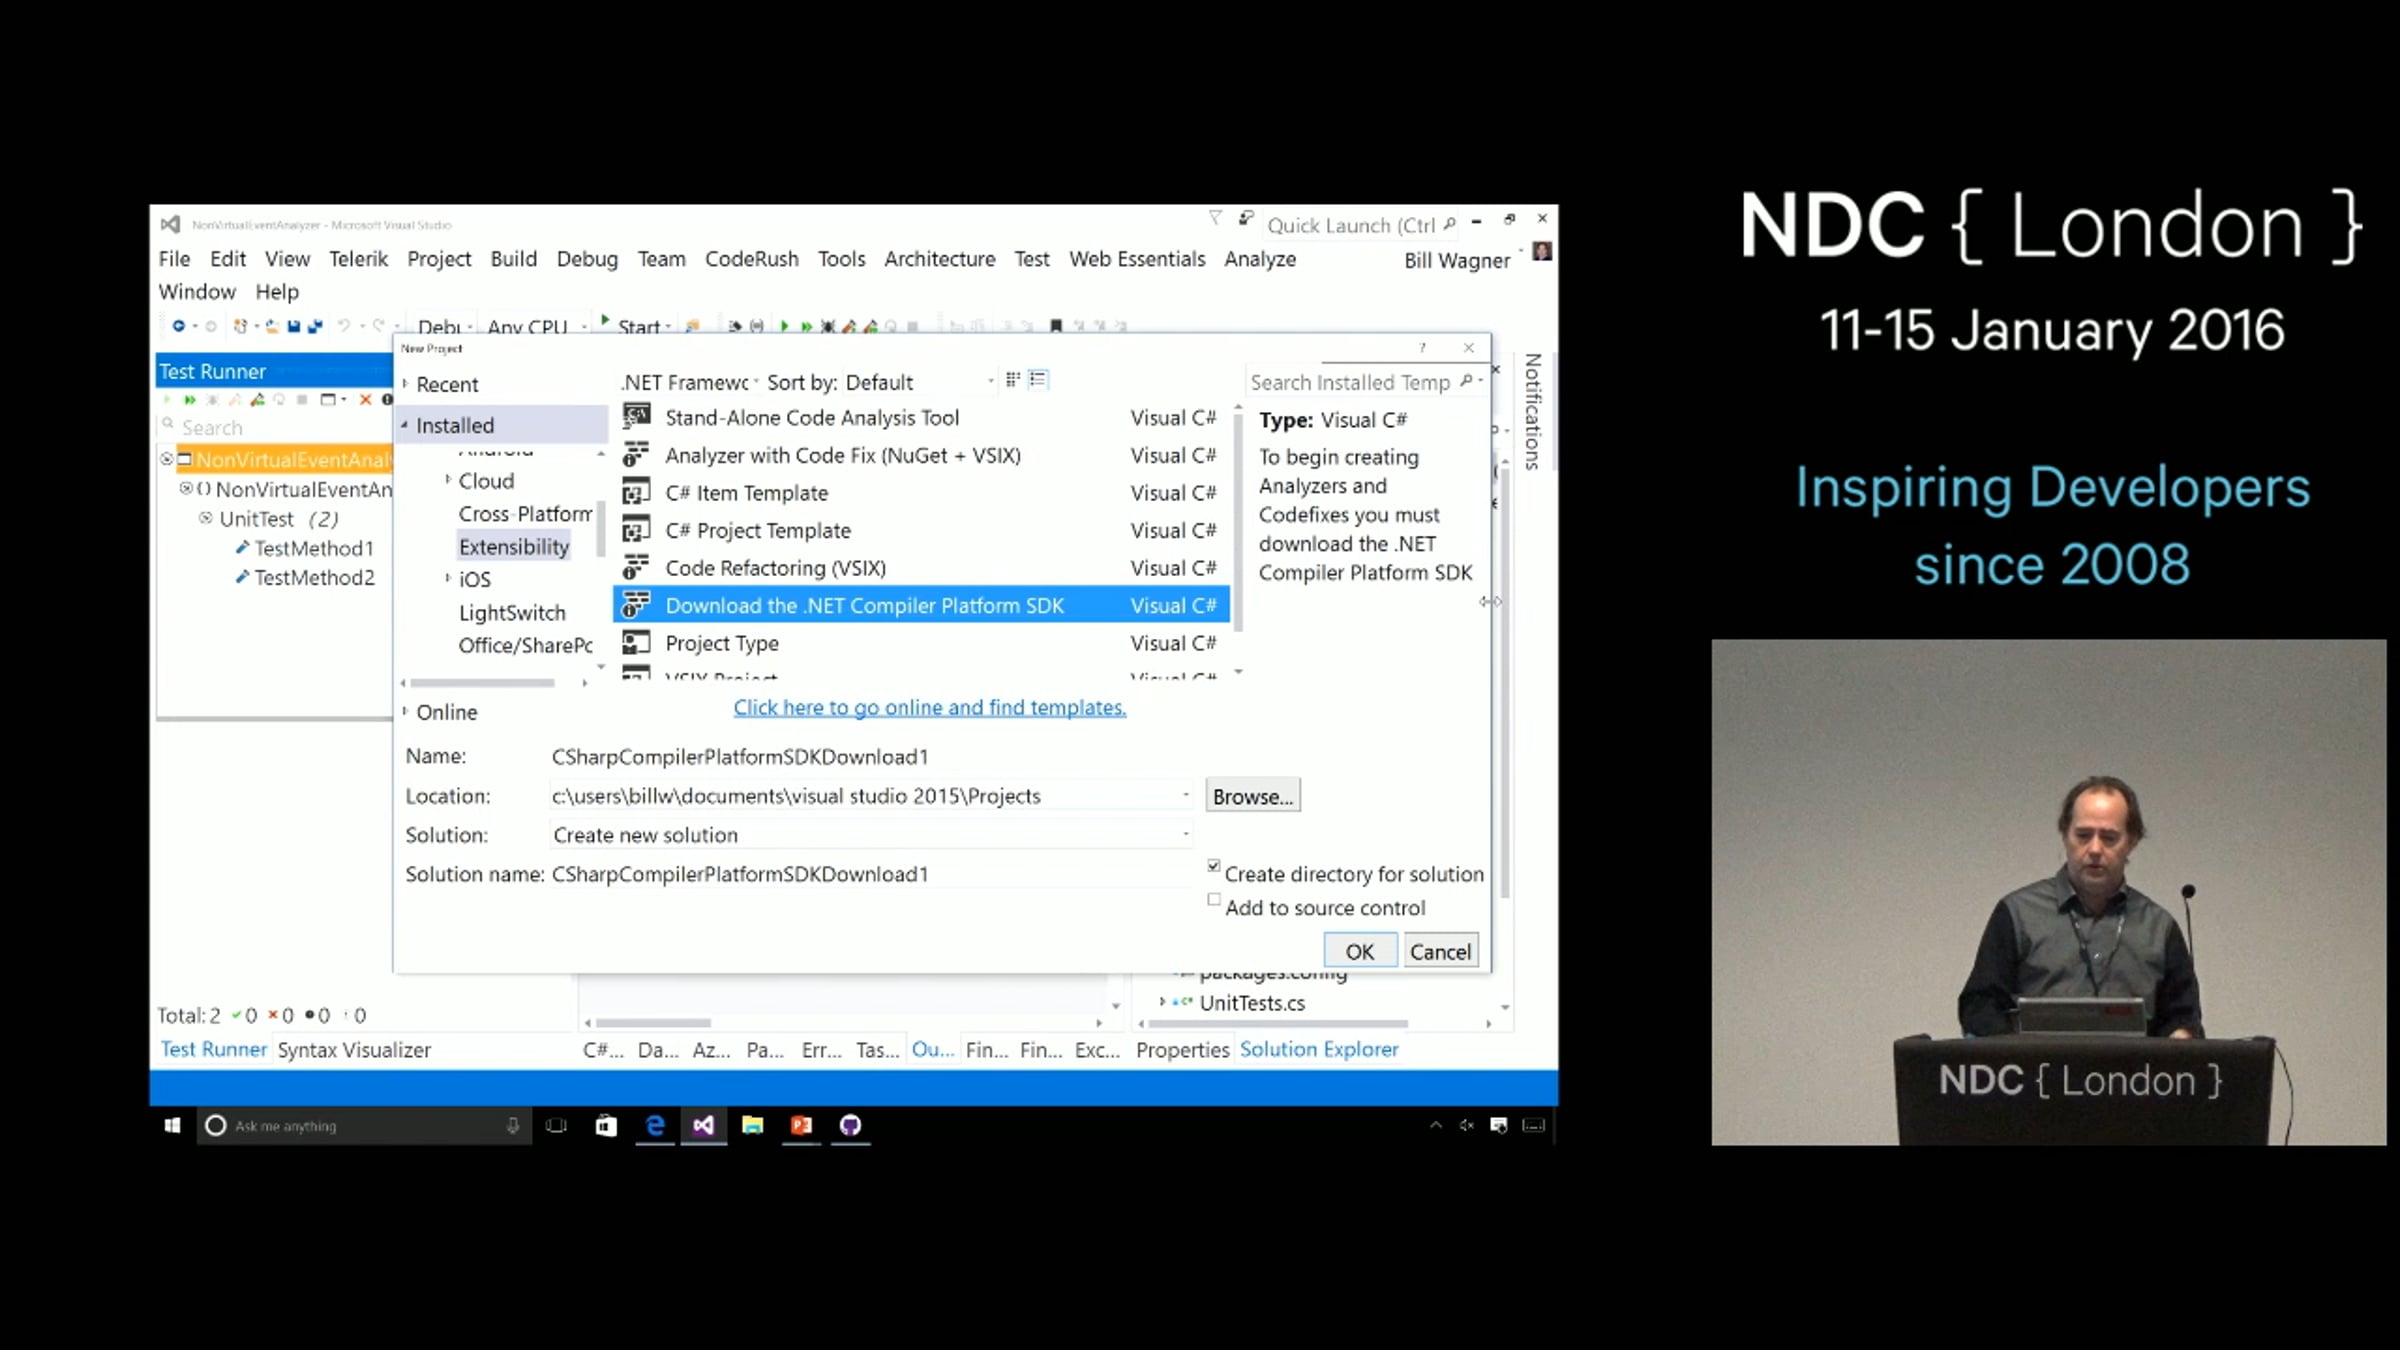Expand the Cloud category arrow
2400x1350 pixels.
coord(448,480)
